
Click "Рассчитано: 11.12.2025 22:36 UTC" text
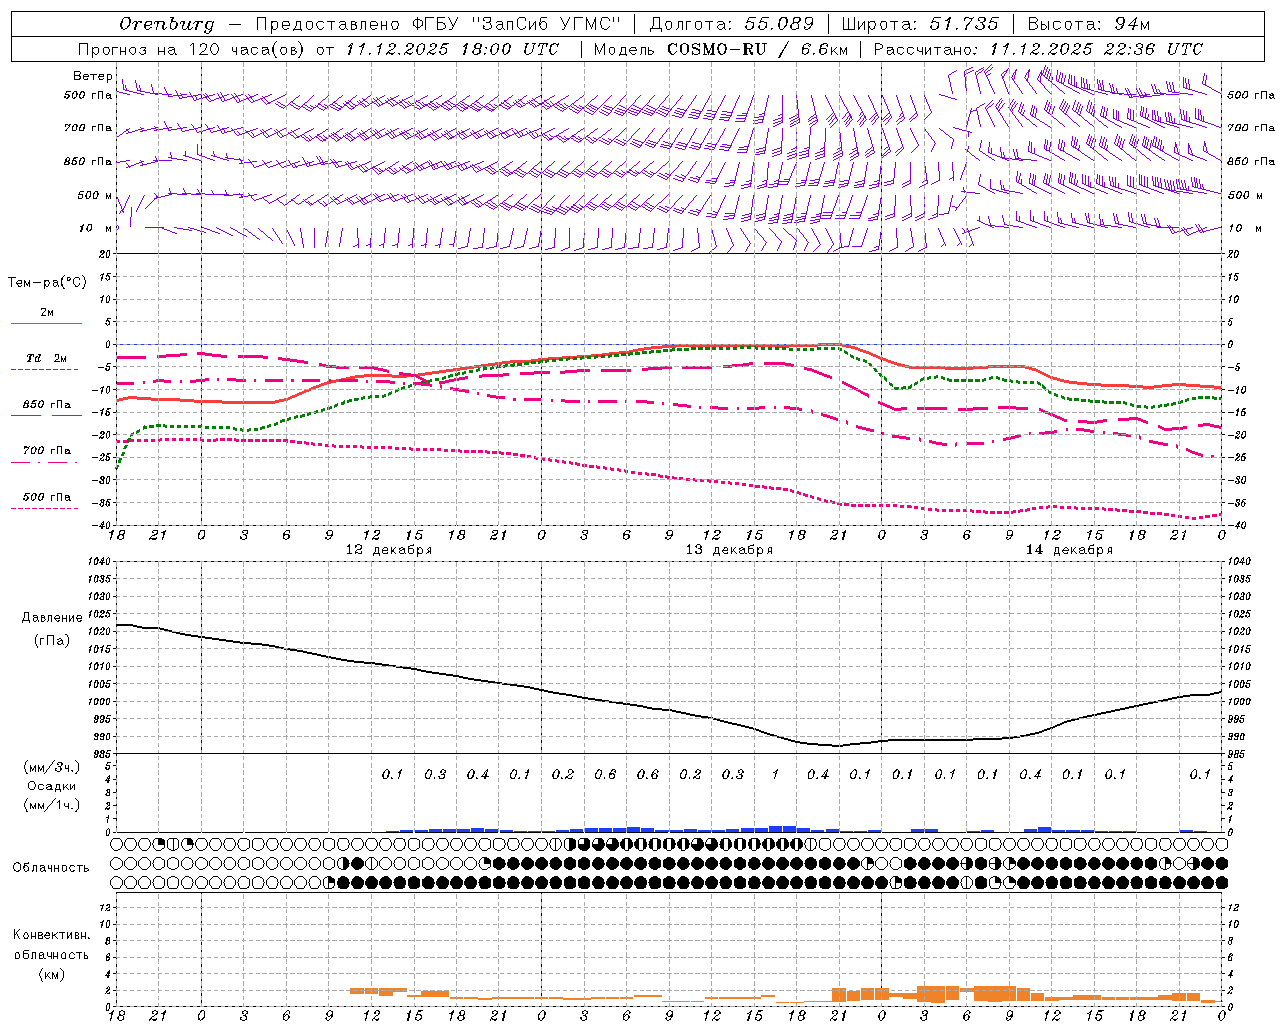pos(1038,49)
